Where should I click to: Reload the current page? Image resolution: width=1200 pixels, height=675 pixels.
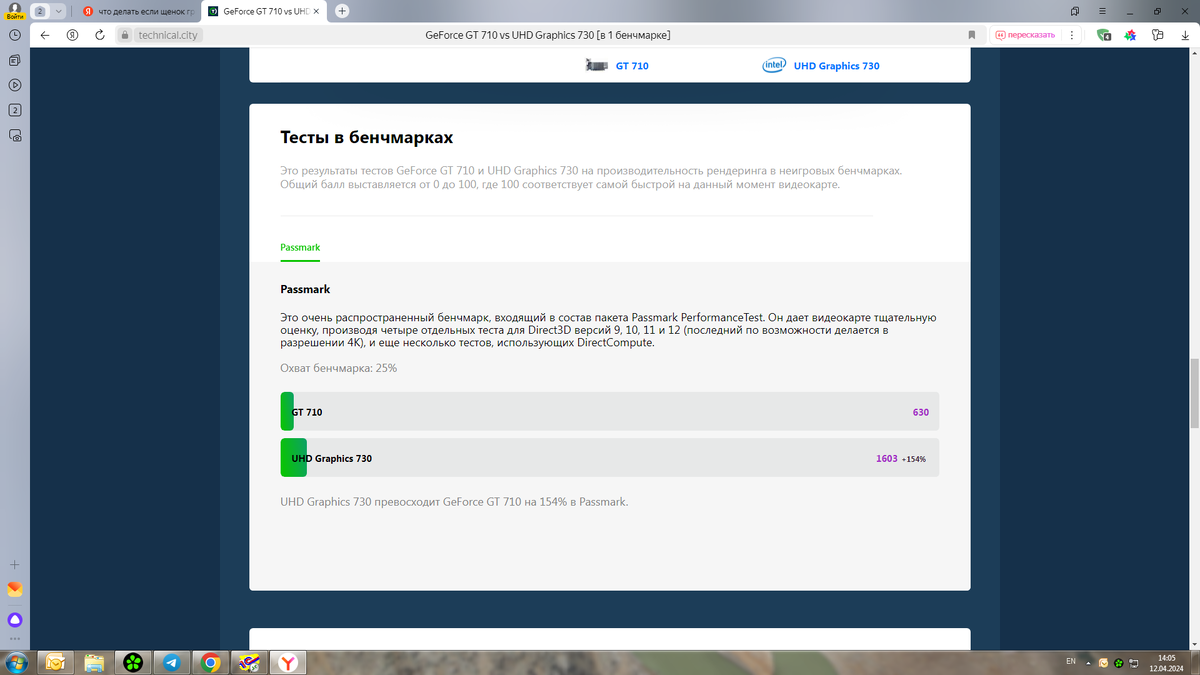point(100,34)
